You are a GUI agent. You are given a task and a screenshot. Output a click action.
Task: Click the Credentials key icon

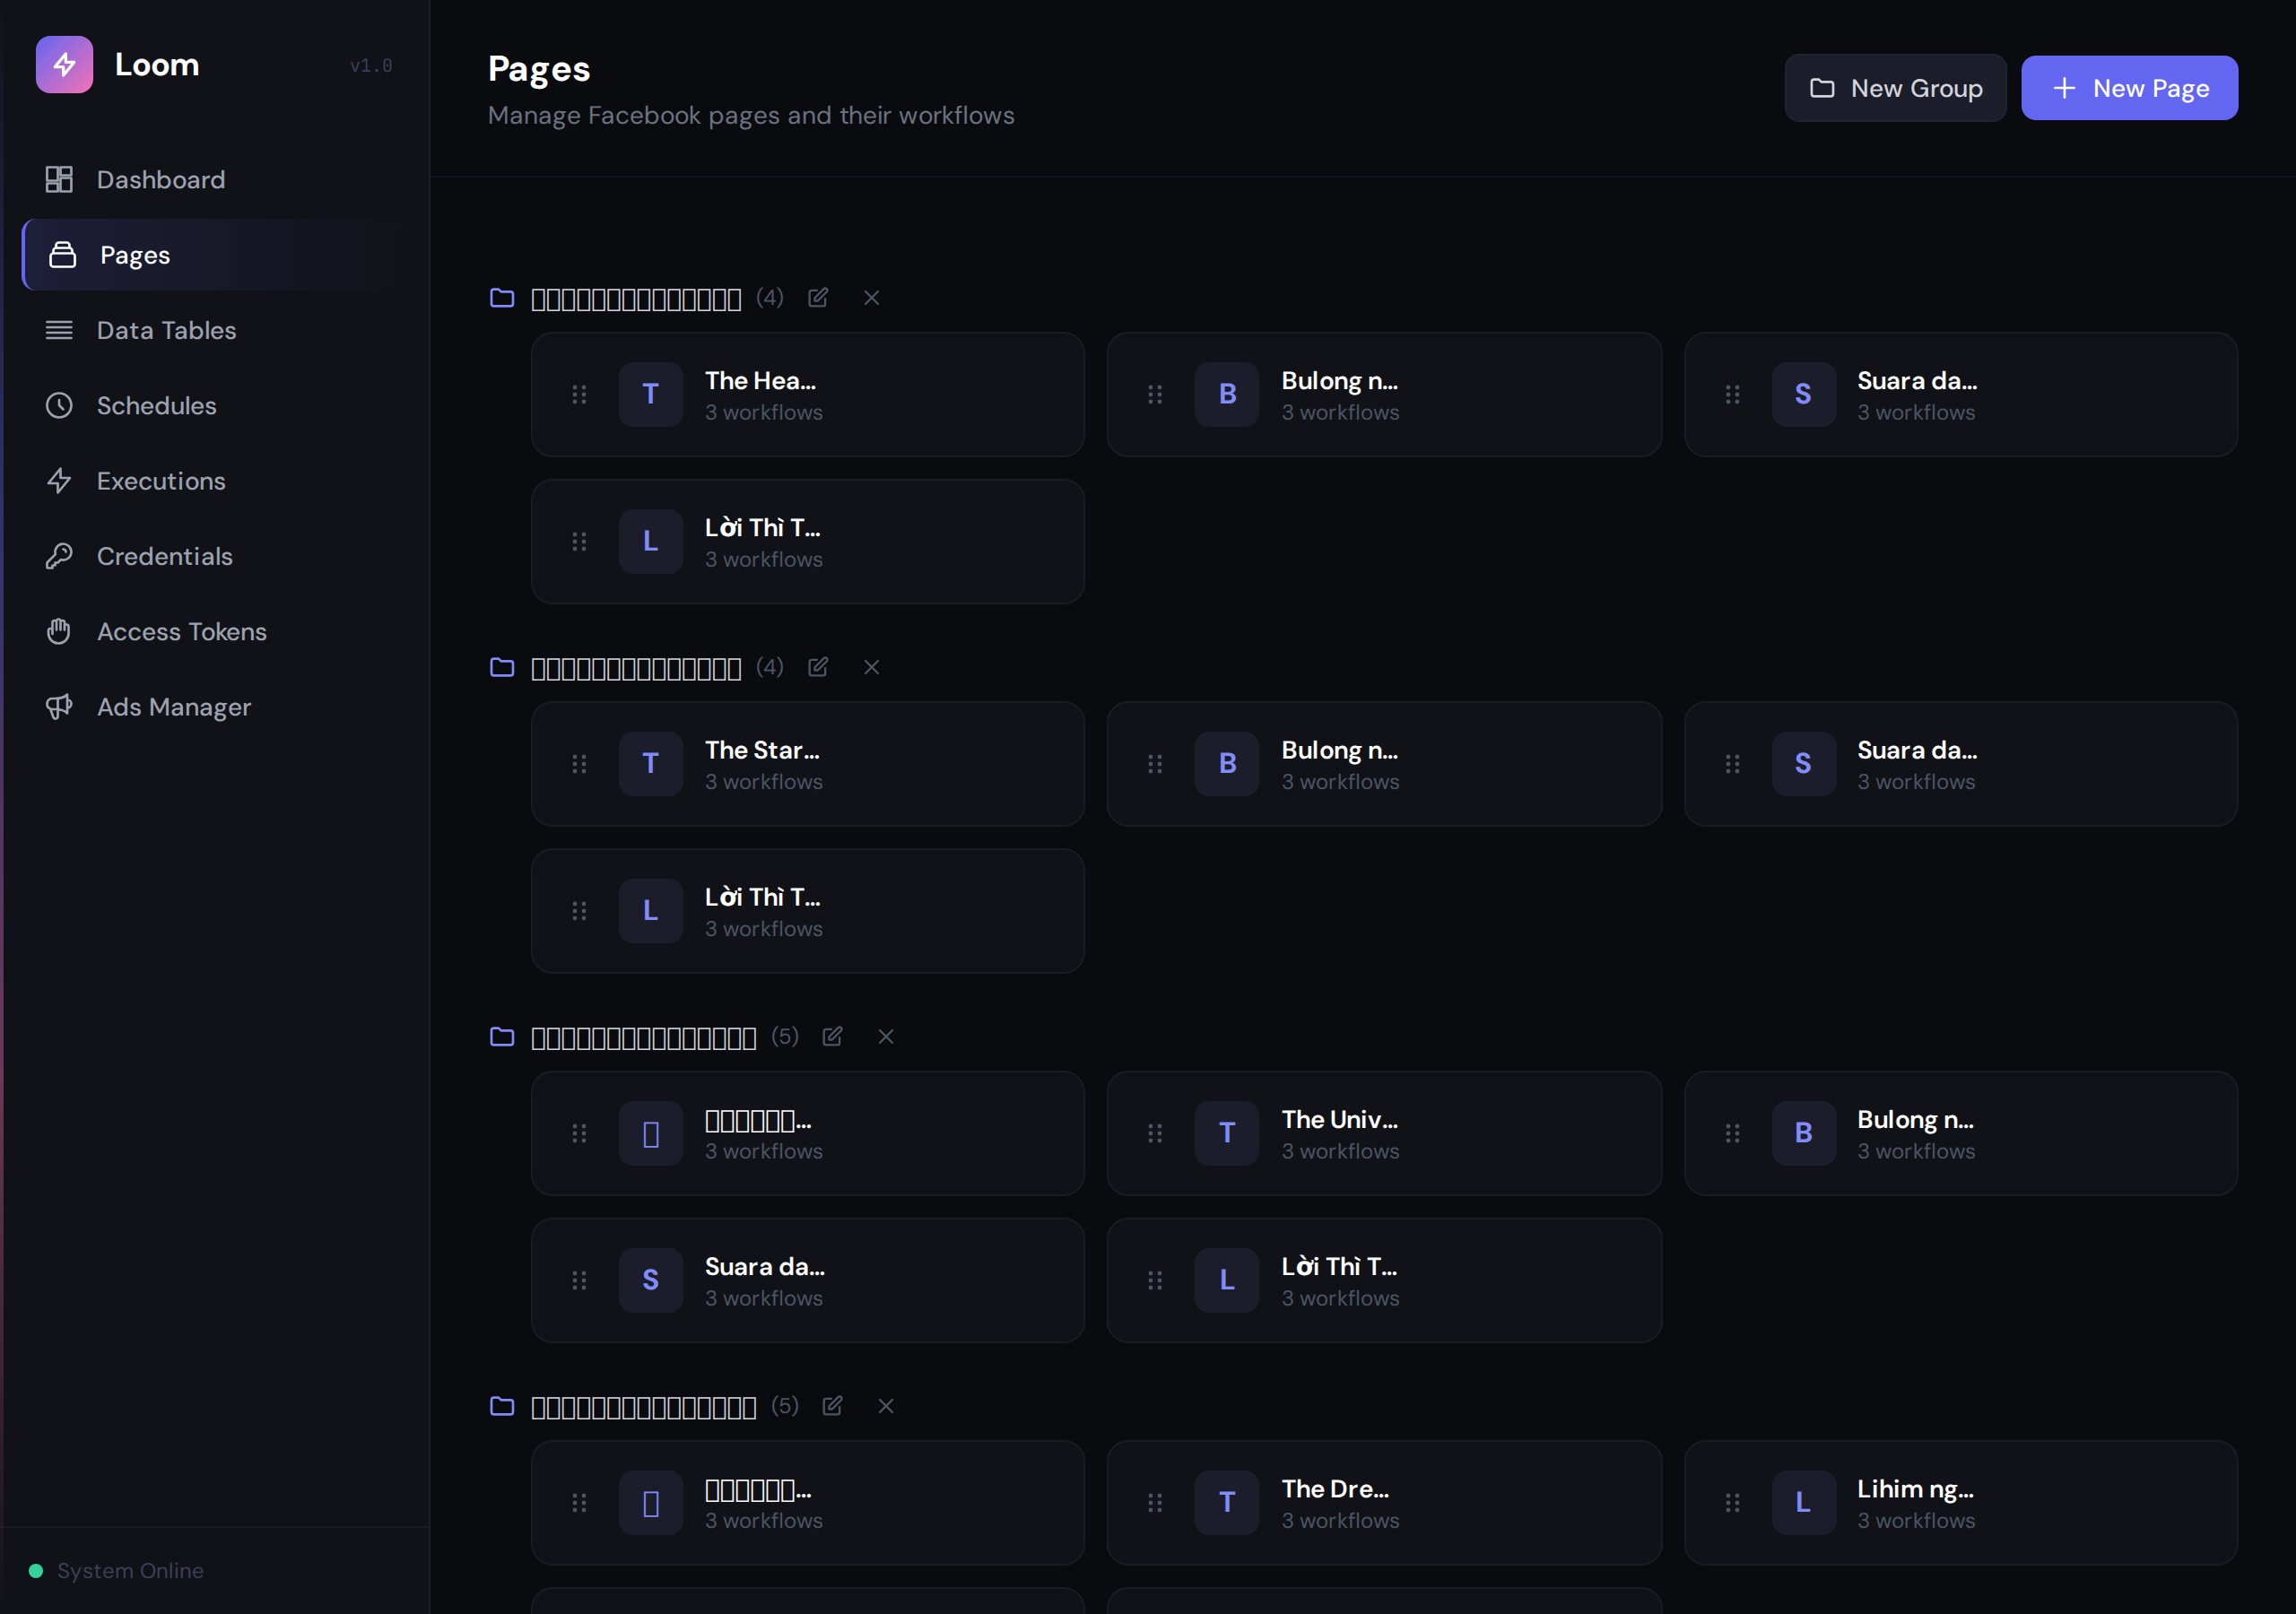point(59,556)
